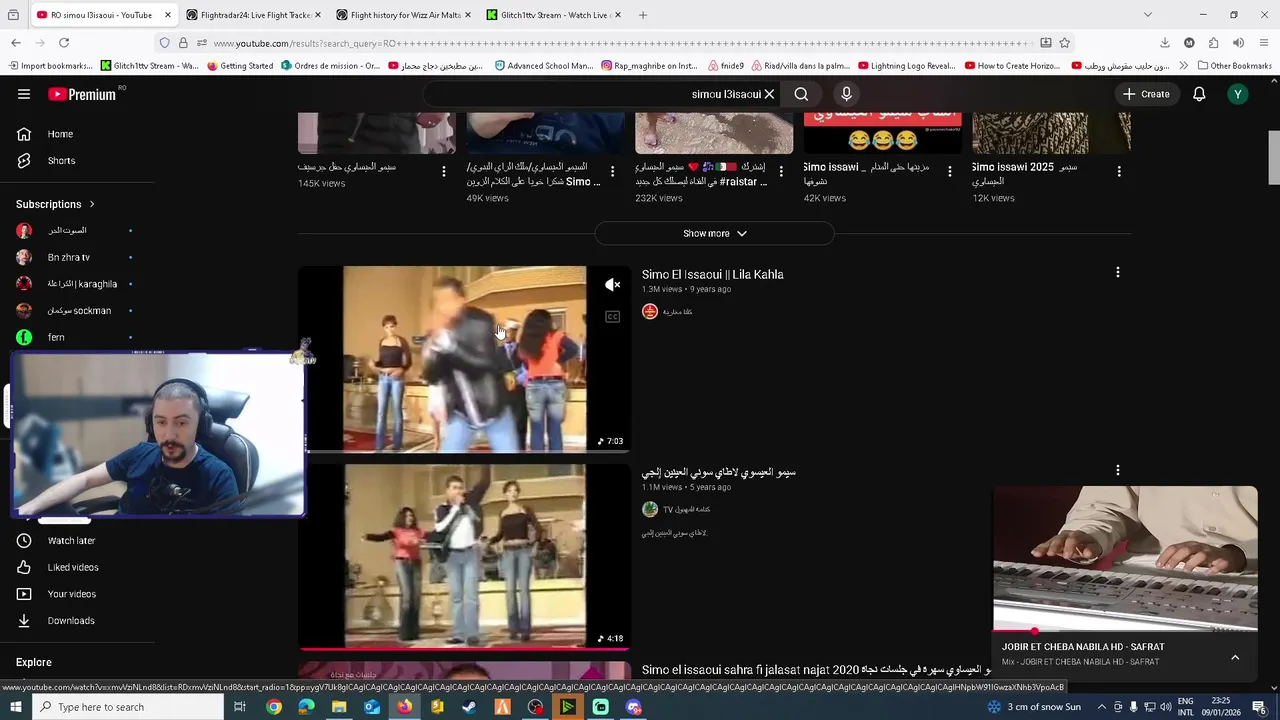Open the Getting Started bookmark

tap(240, 66)
